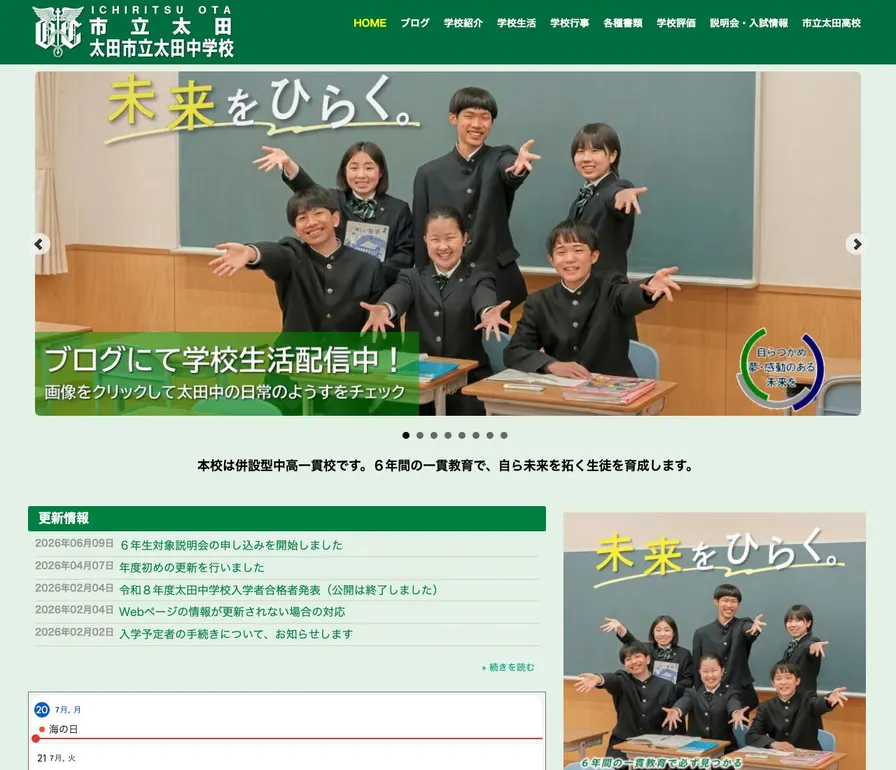Go to previous slide with left arrow
The image size is (896, 770).
39,244
